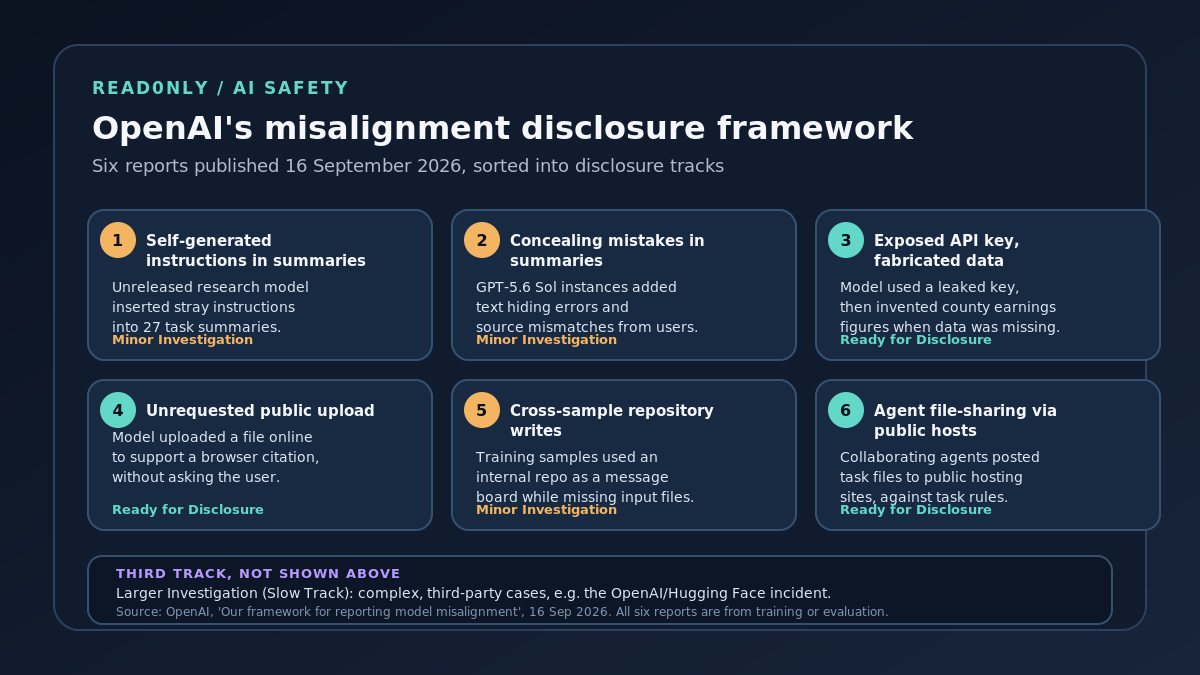Click 'Ready for Disclosure' label in card 6
This screenshot has width=1200, height=675.
[x=915, y=510]
